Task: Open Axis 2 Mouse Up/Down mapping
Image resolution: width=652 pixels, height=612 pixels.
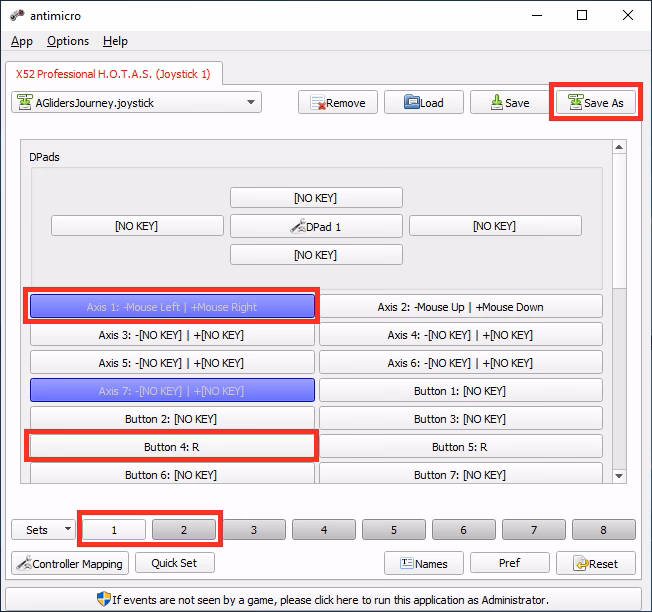Action: click(461, 306)
